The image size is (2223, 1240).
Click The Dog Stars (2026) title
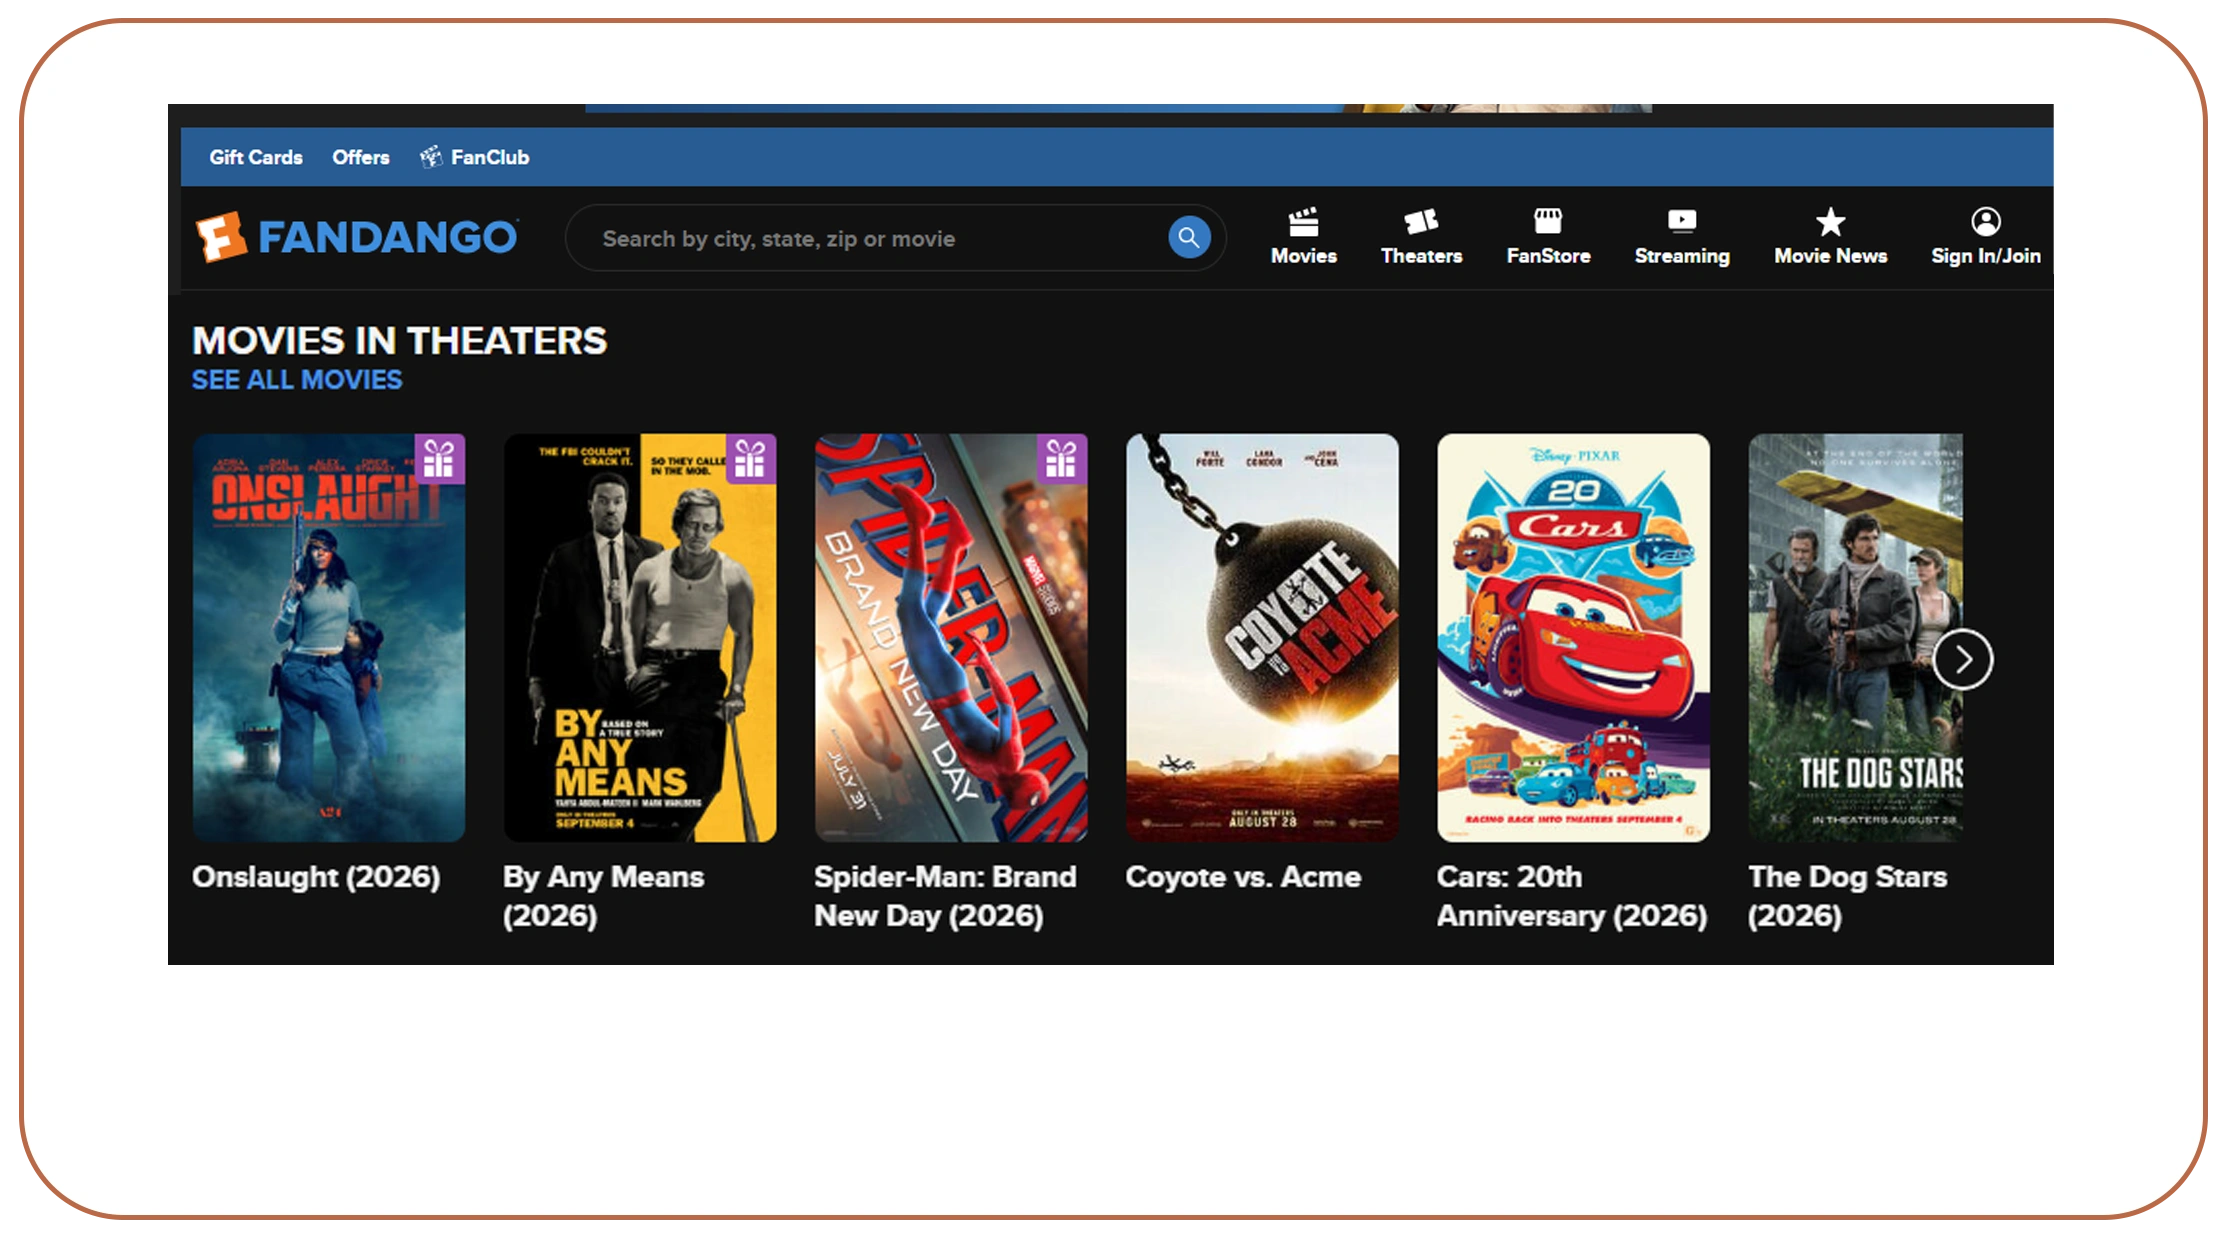click(1848, 896)
